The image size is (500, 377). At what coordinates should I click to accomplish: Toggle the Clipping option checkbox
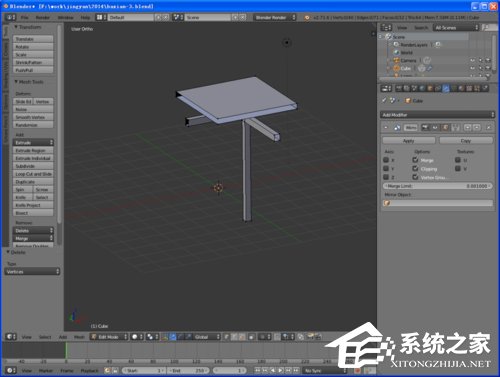(x=415, y=168)
